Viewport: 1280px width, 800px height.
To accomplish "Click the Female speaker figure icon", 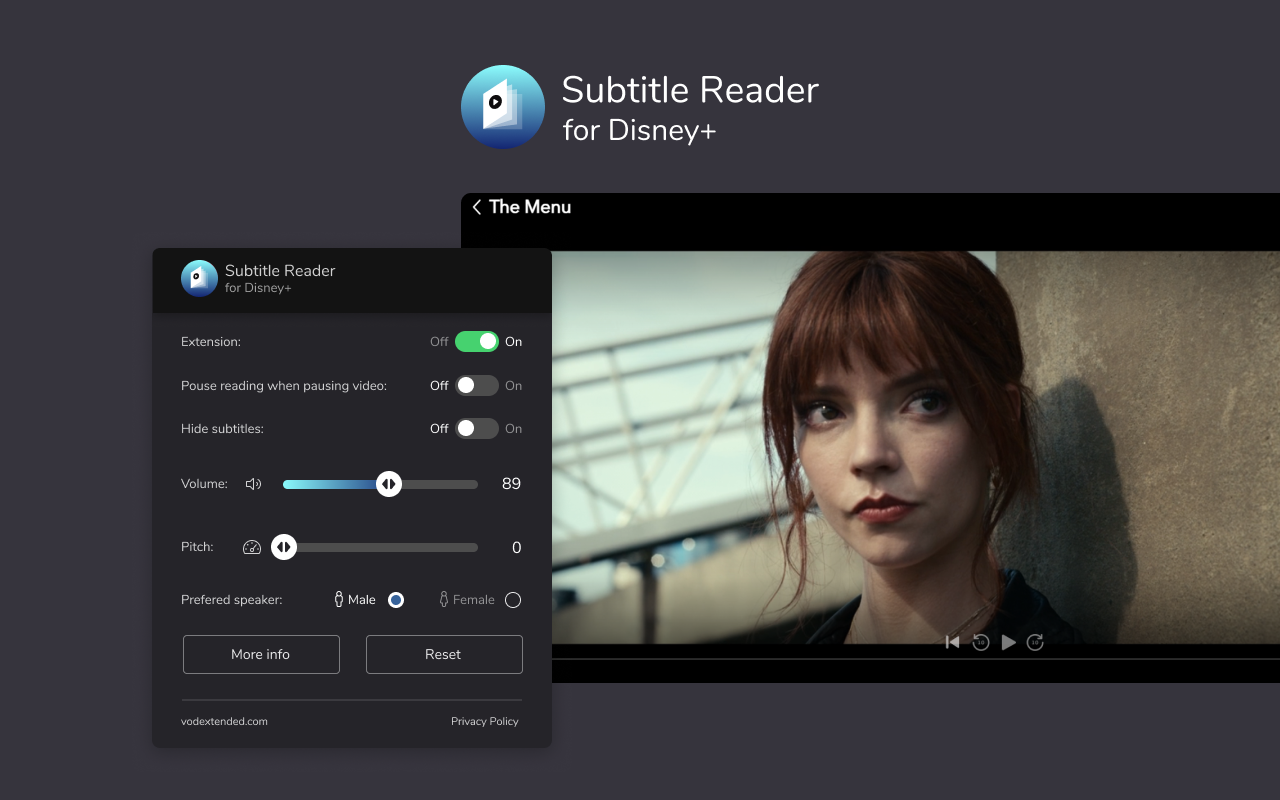I will (444, 600).
